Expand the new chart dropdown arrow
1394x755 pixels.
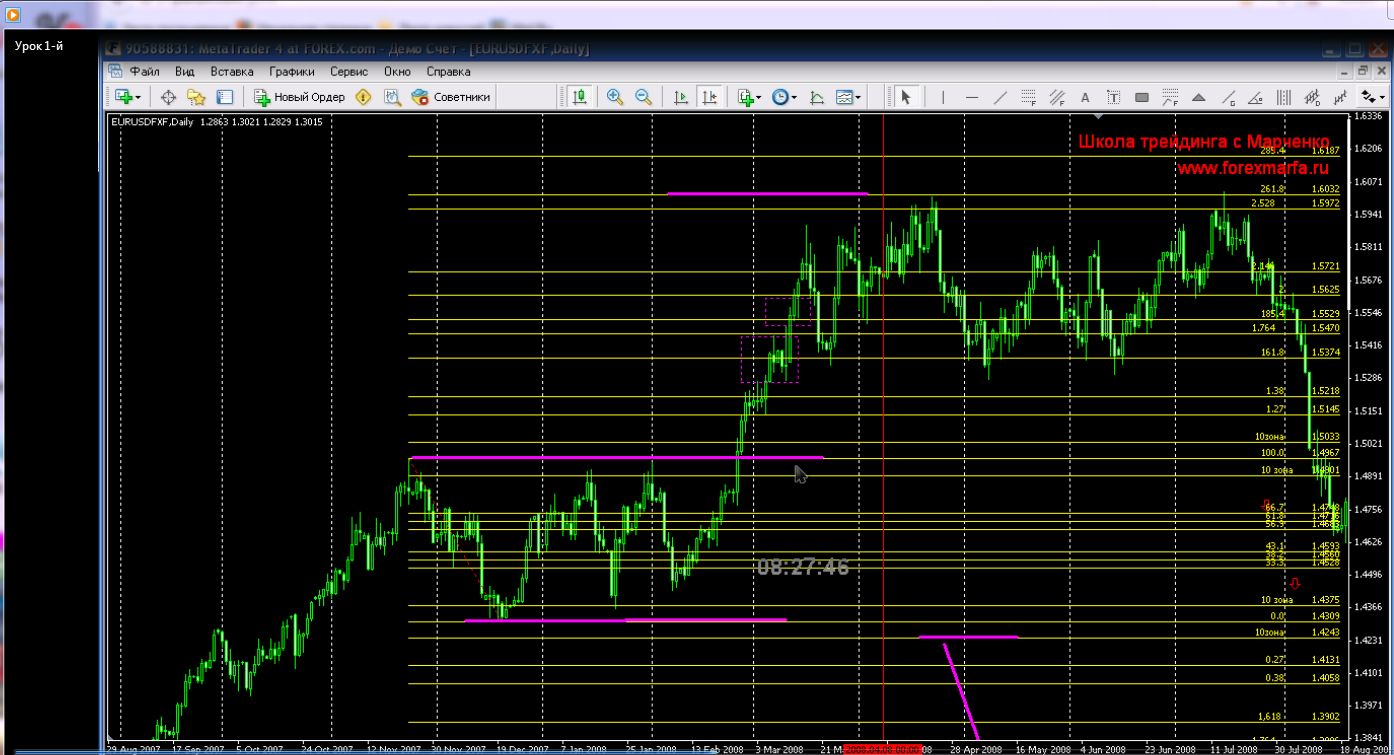[138, 98]
